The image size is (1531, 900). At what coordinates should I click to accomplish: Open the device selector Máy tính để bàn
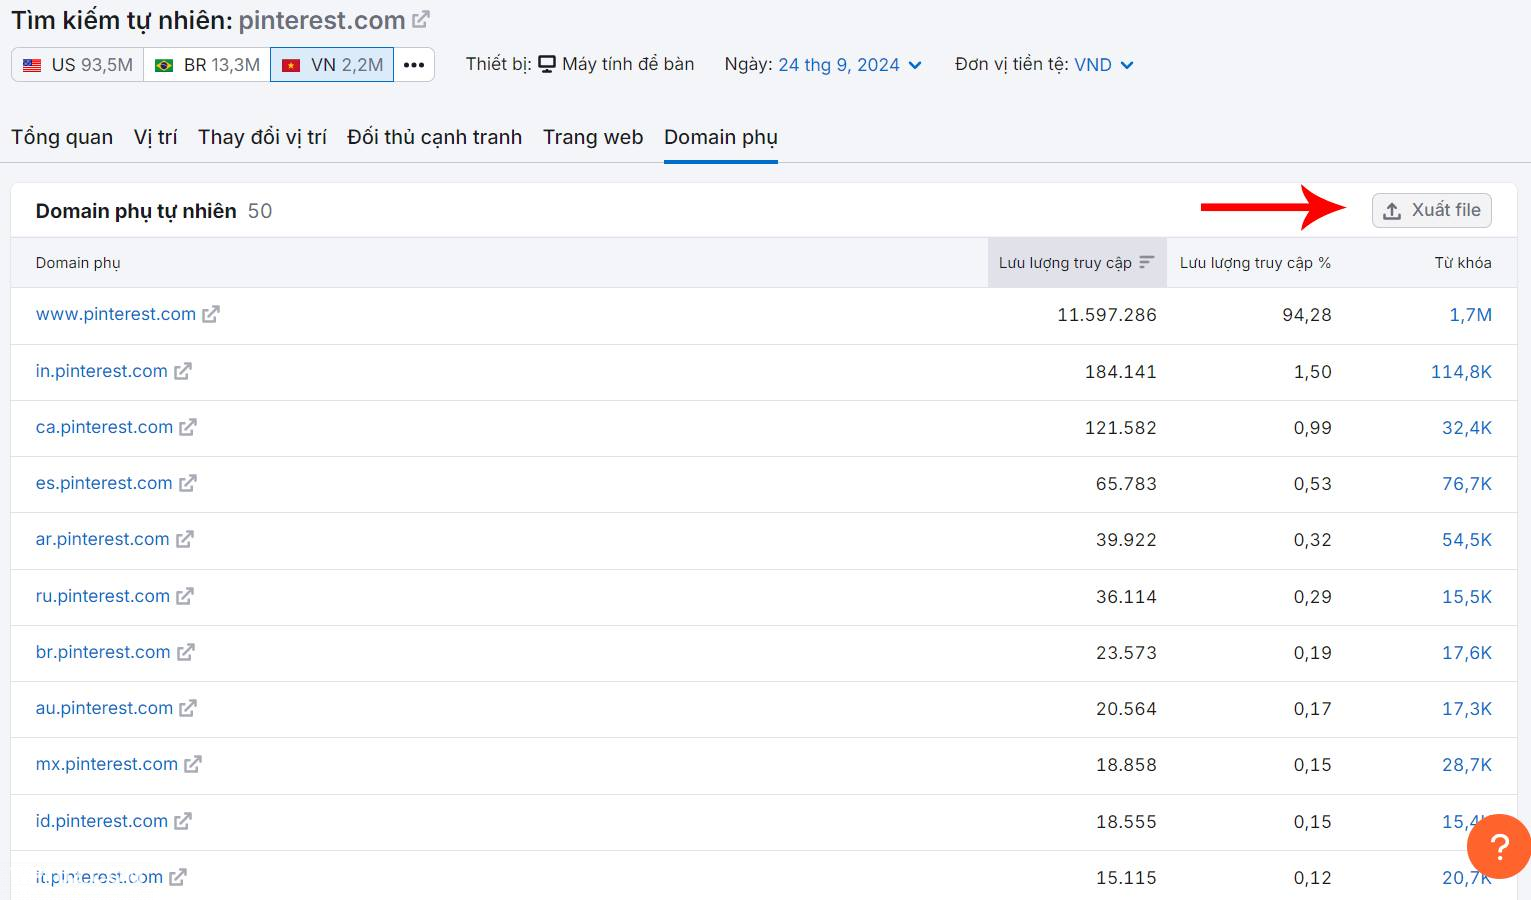616,64
